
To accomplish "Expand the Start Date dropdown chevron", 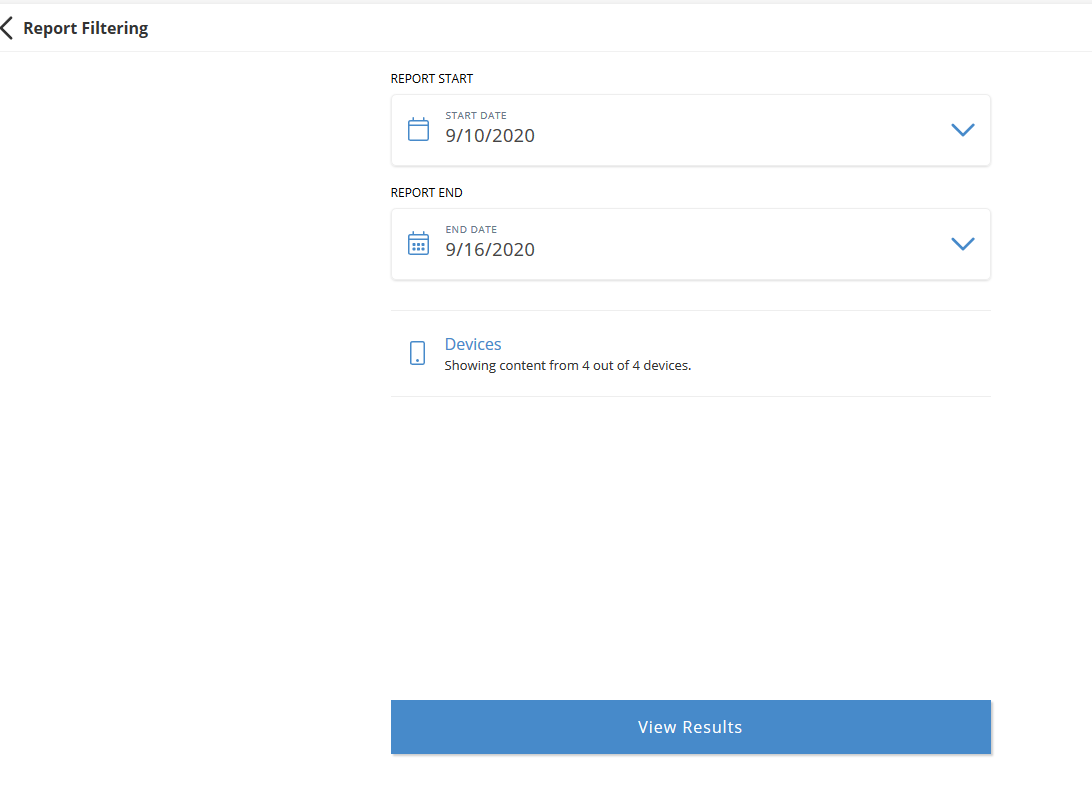I will coord(962,130).
